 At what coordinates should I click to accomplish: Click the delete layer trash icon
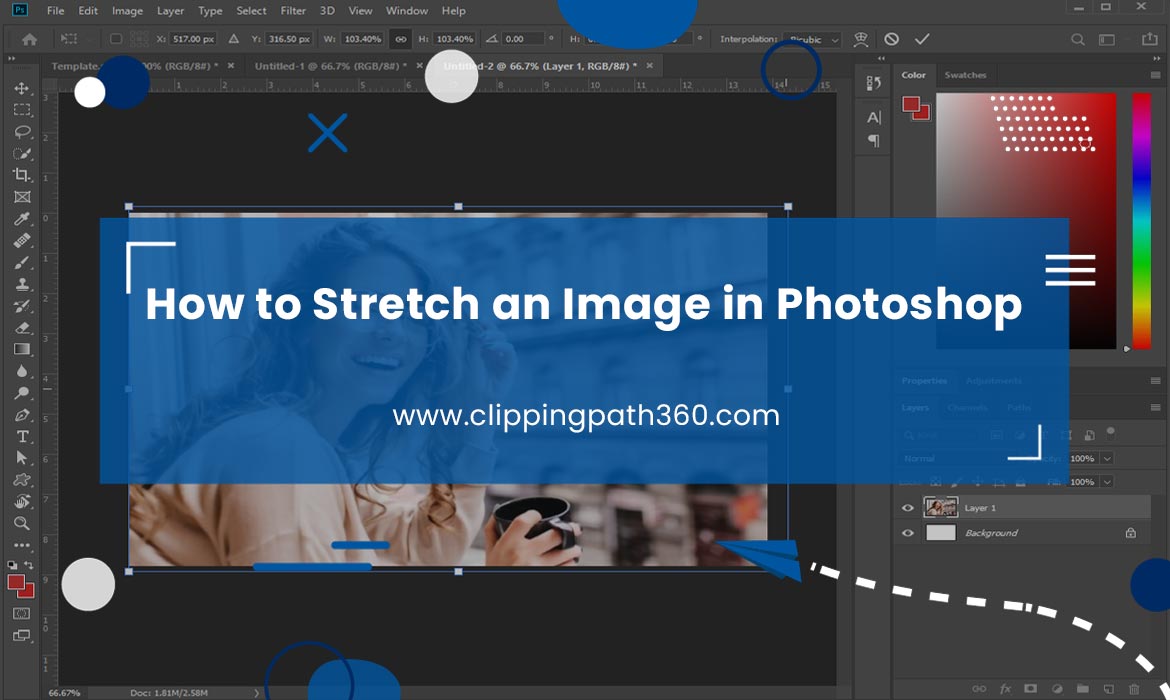(1134, 689)
